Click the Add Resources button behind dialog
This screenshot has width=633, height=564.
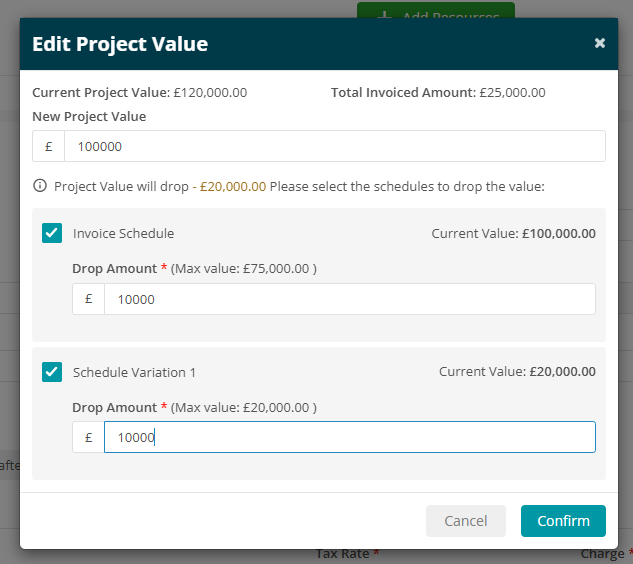point(436,10)
